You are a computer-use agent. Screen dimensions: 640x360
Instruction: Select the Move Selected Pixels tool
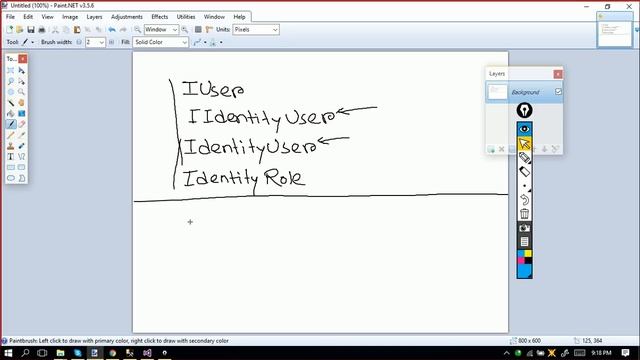[x=21, y=71]
